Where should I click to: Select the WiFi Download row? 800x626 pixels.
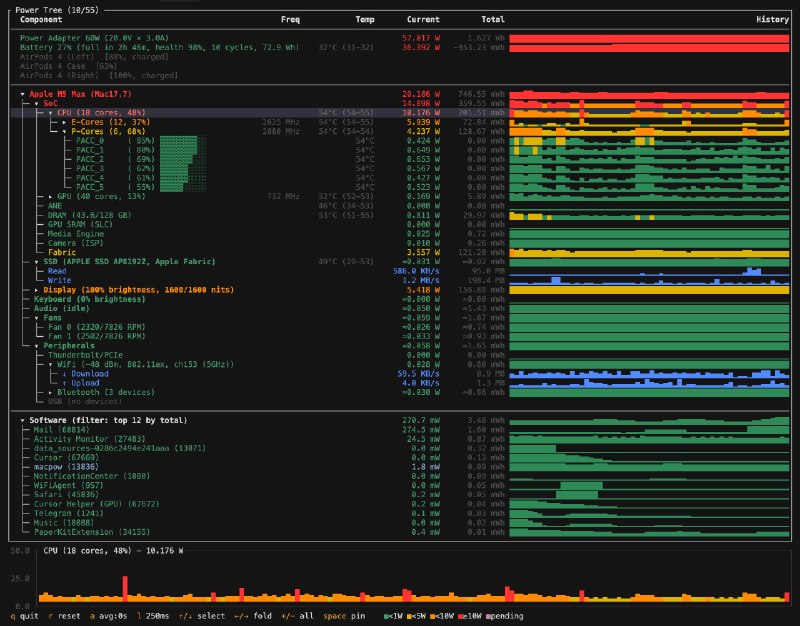[x=400, y=374]
